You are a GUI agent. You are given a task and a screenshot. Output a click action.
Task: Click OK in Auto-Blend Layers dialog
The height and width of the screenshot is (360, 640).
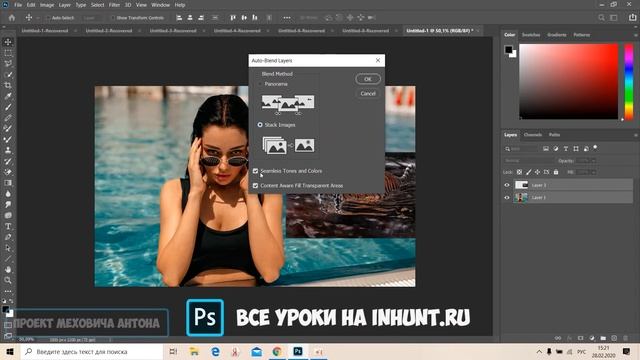point(368,79)
